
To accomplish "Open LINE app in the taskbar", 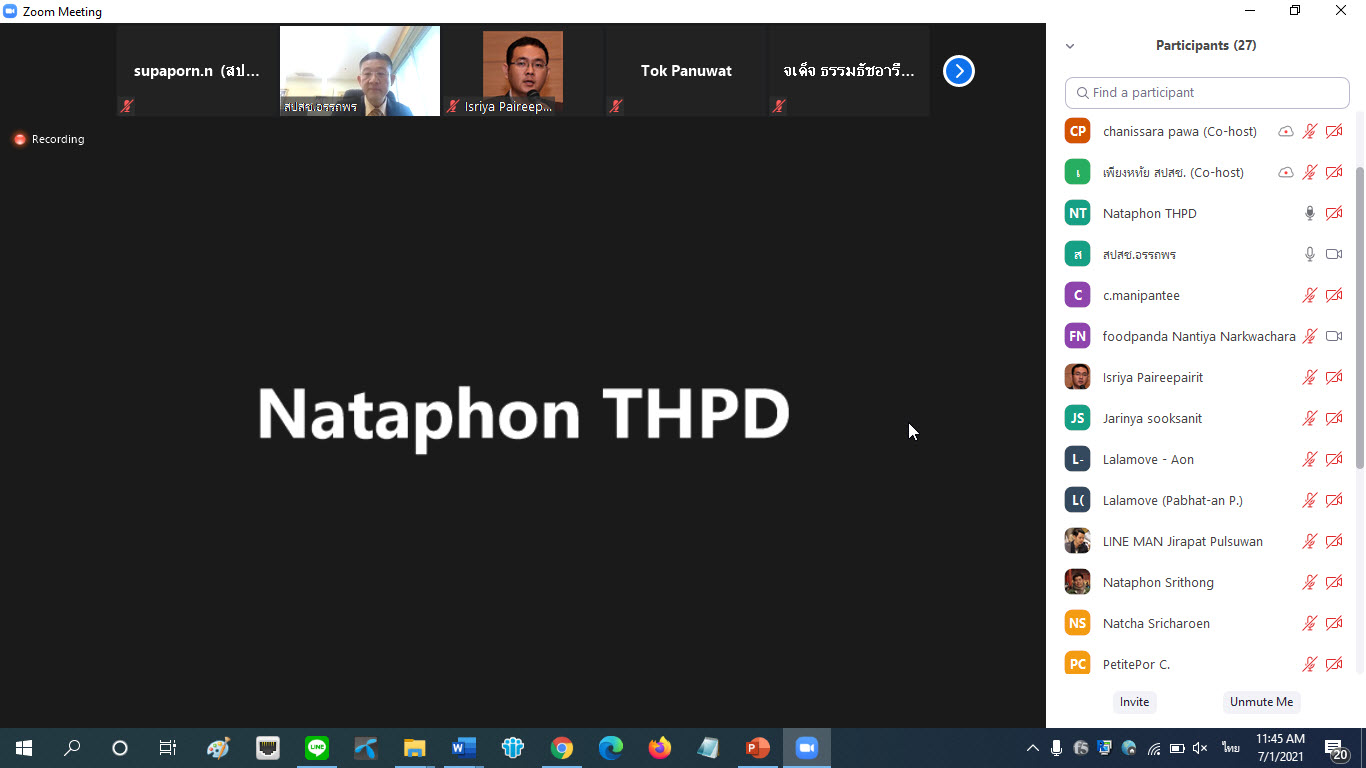I will [317, 748].
